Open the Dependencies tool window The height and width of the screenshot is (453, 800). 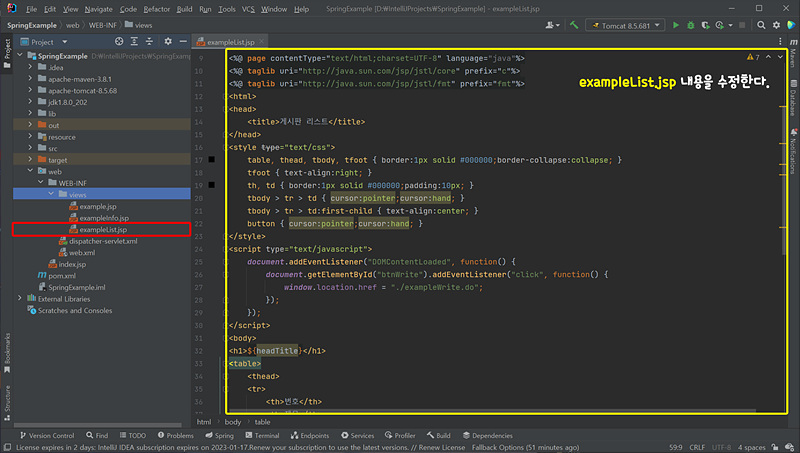pos(487,436)
